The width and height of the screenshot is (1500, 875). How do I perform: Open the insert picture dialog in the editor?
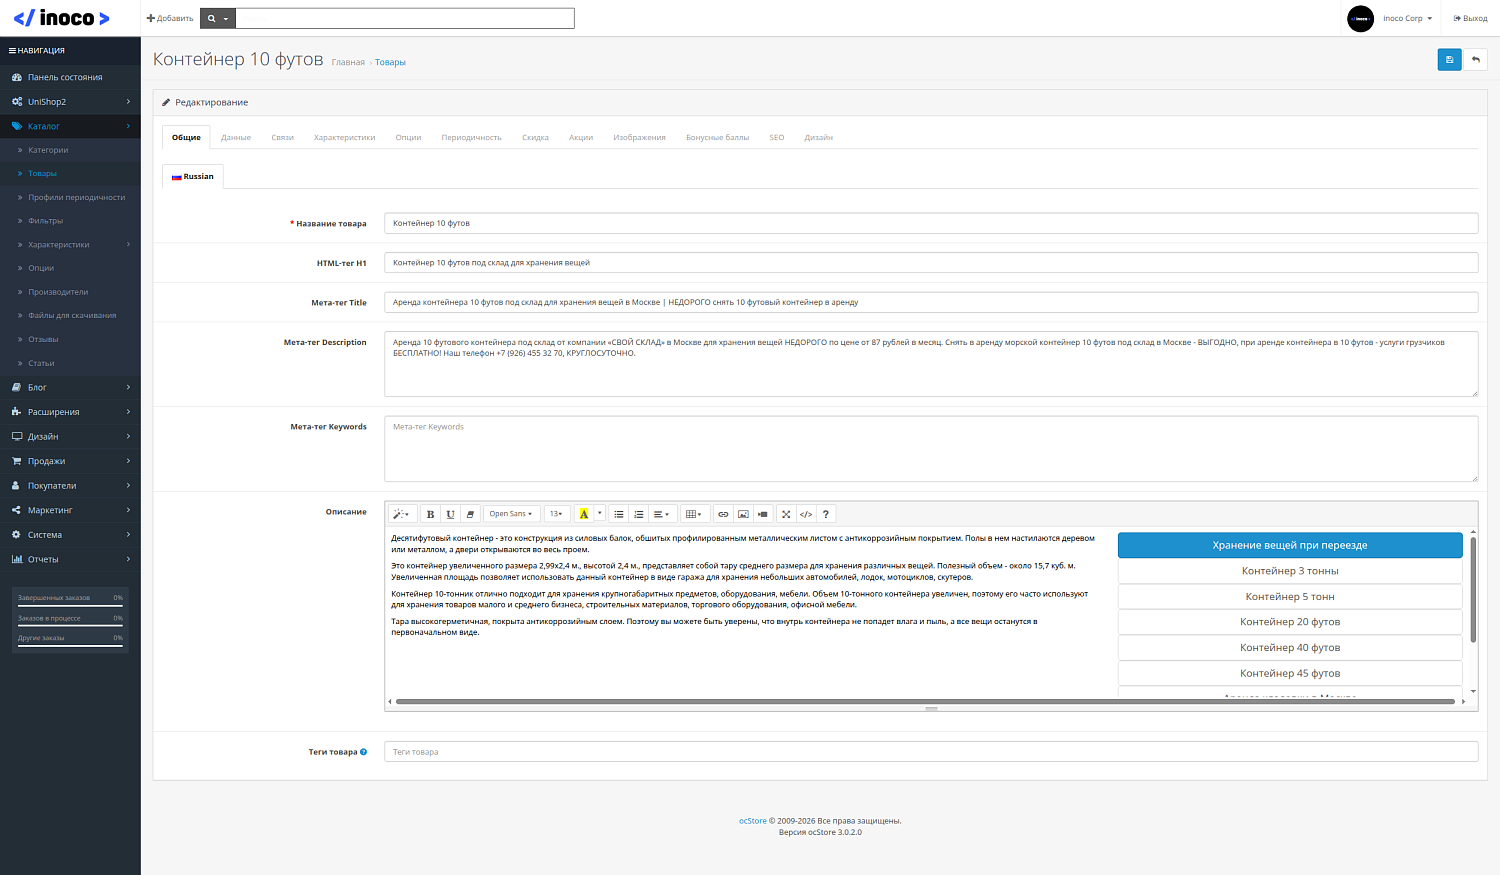[744, 513]
